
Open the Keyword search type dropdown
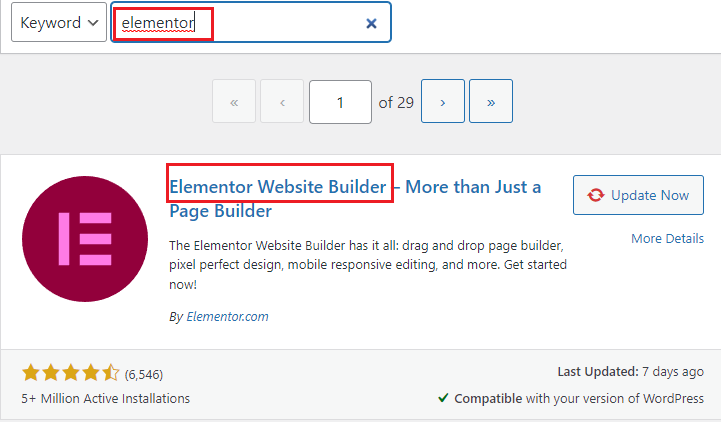click(x=59, y=22)
